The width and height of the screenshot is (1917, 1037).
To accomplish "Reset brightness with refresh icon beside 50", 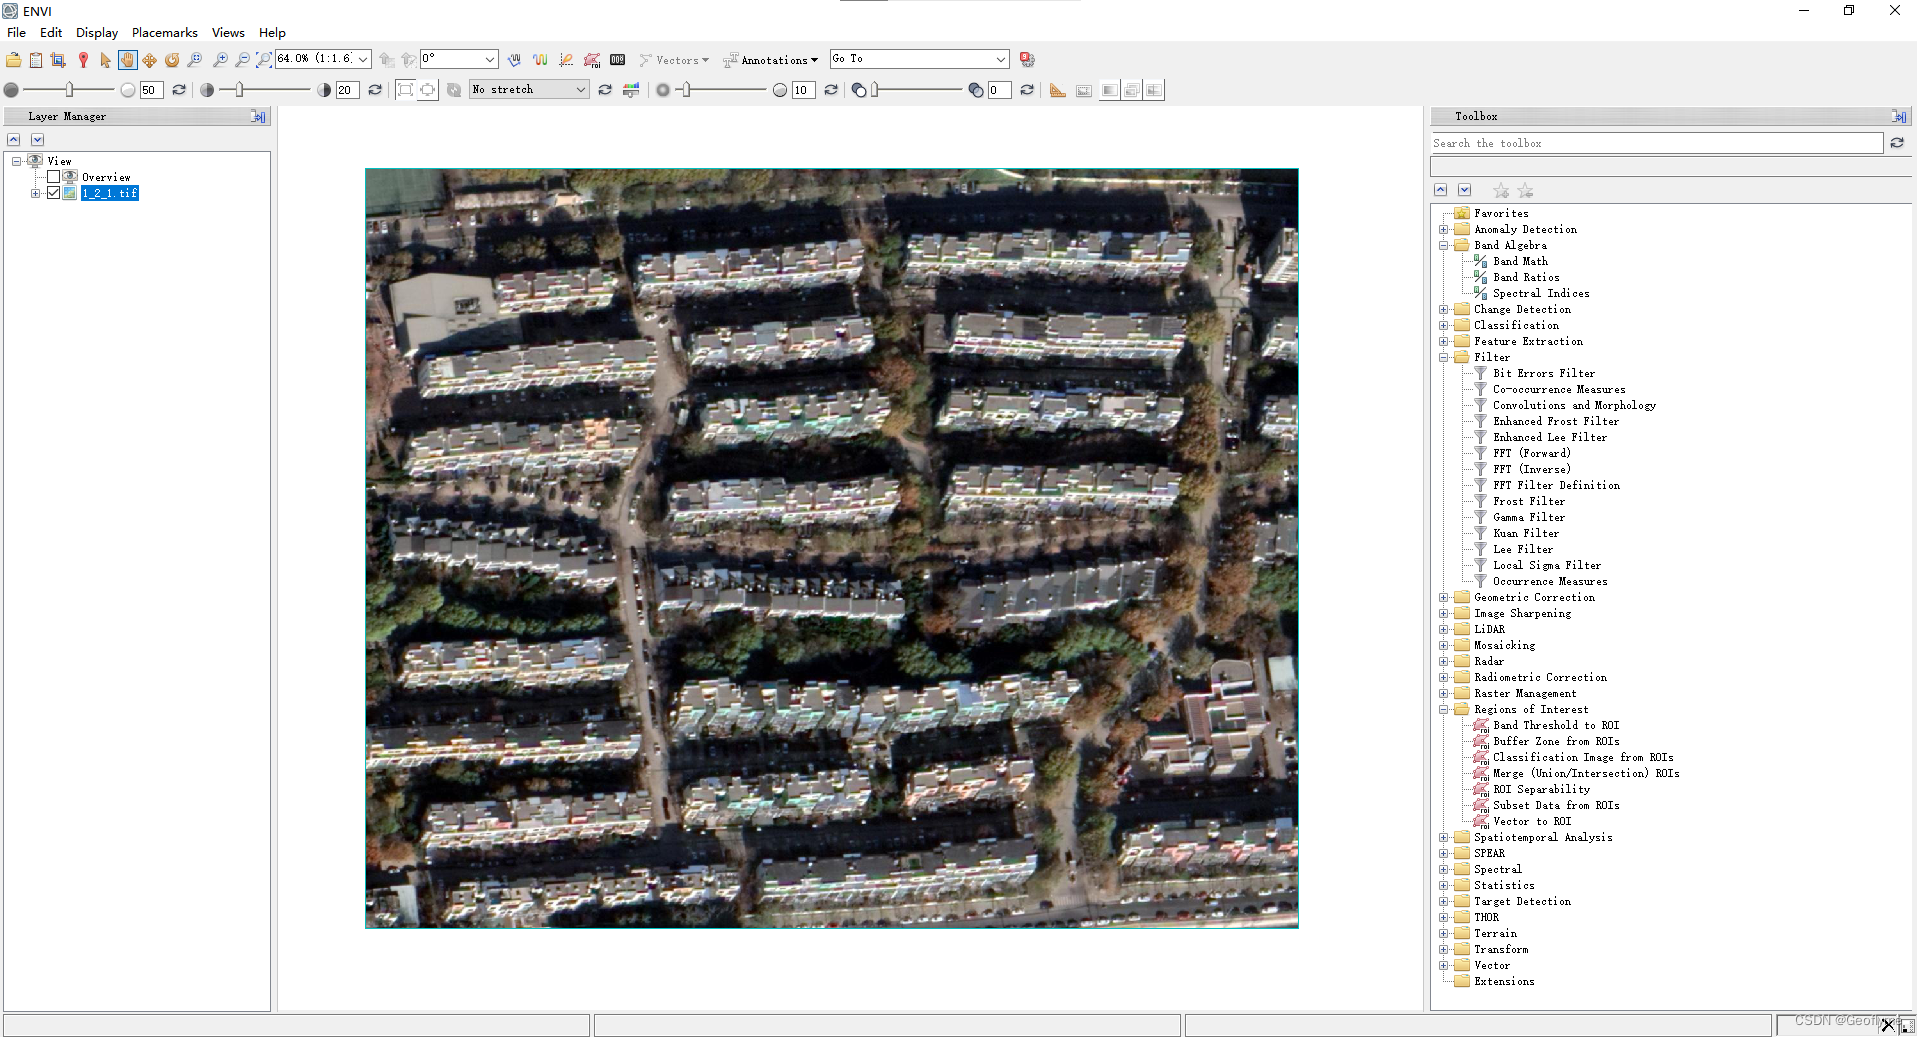I will [x=179, y=90].
